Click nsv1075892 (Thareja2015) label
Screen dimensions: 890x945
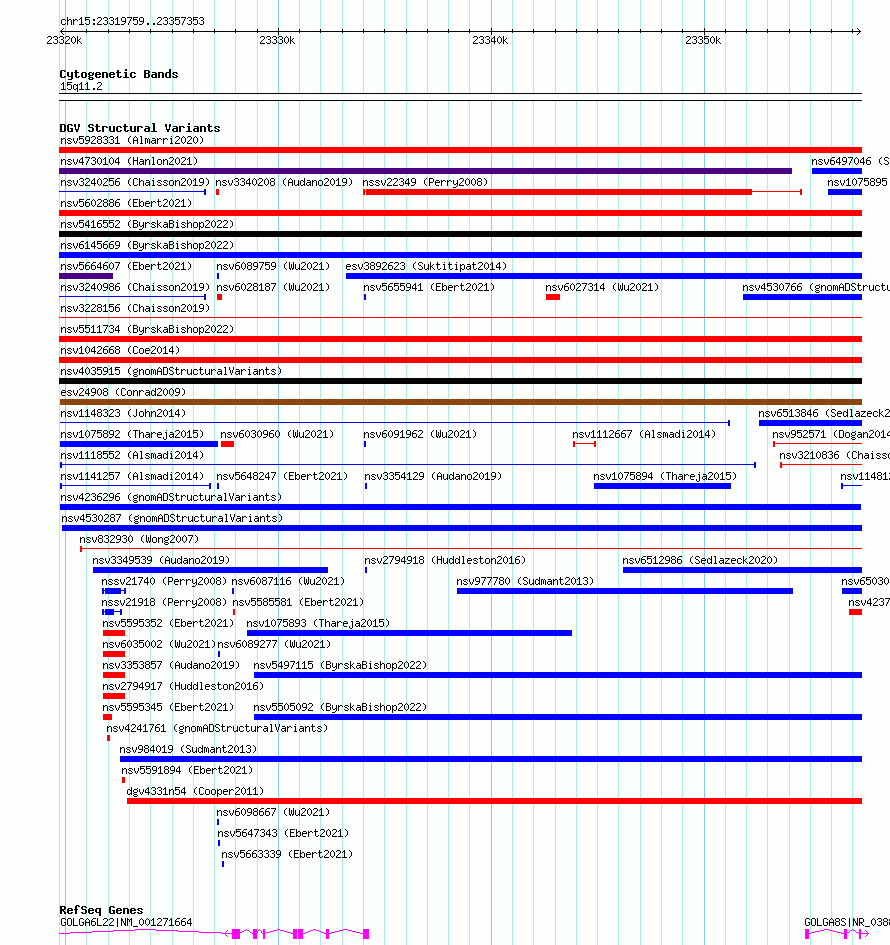coord(132,435)
